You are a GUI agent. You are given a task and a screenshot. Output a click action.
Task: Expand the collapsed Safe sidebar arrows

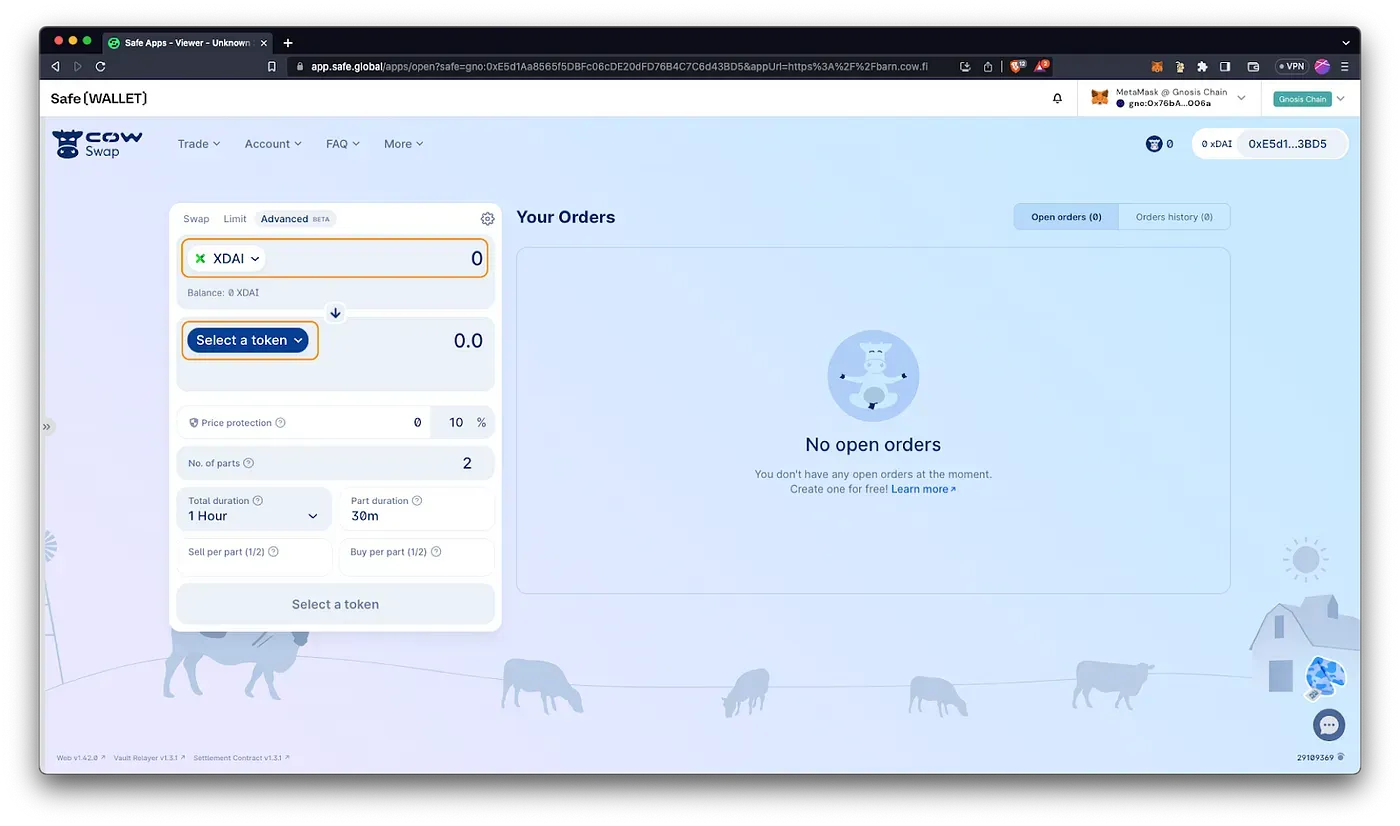pyautogui.click(x=46, y=427)
